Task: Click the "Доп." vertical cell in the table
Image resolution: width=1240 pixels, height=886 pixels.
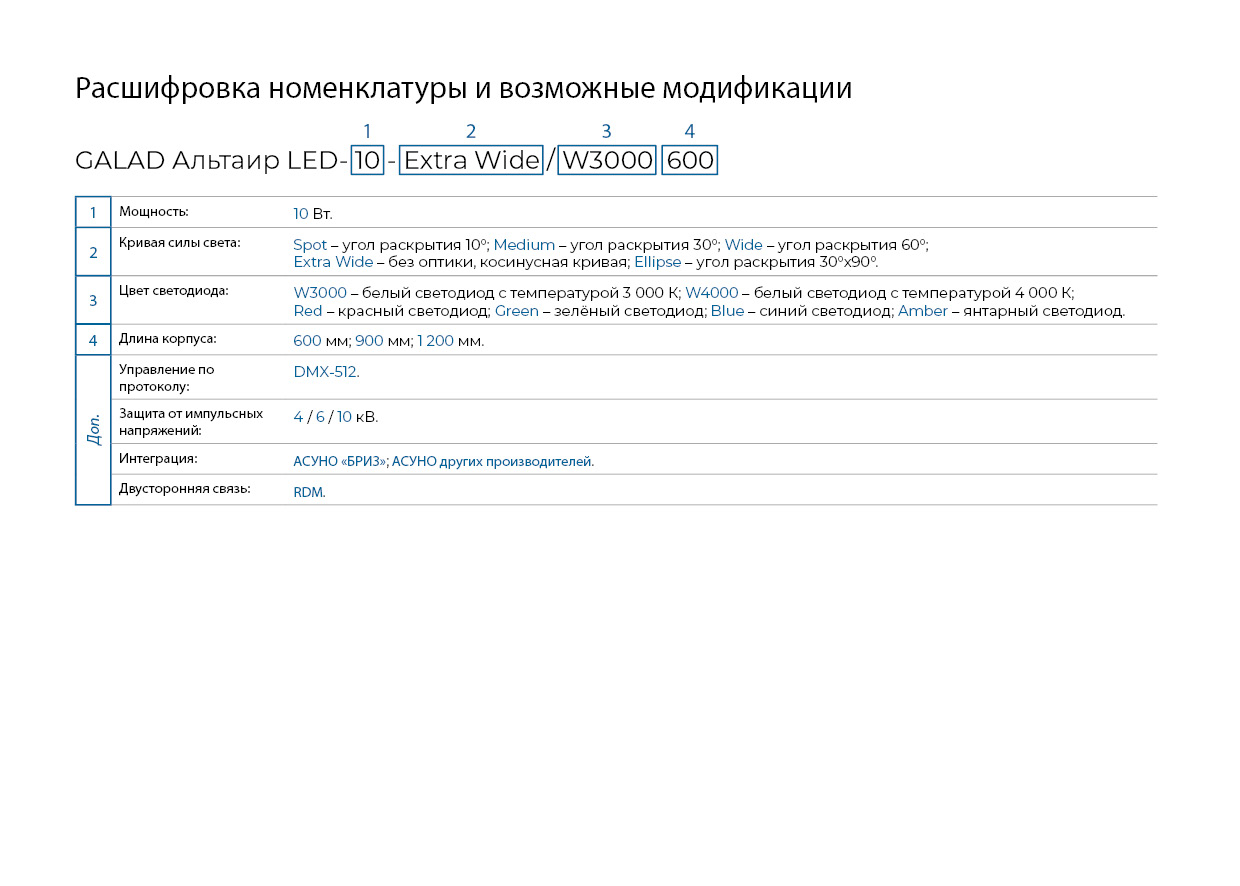Action: pyautogui.click(x=93, y=430)
